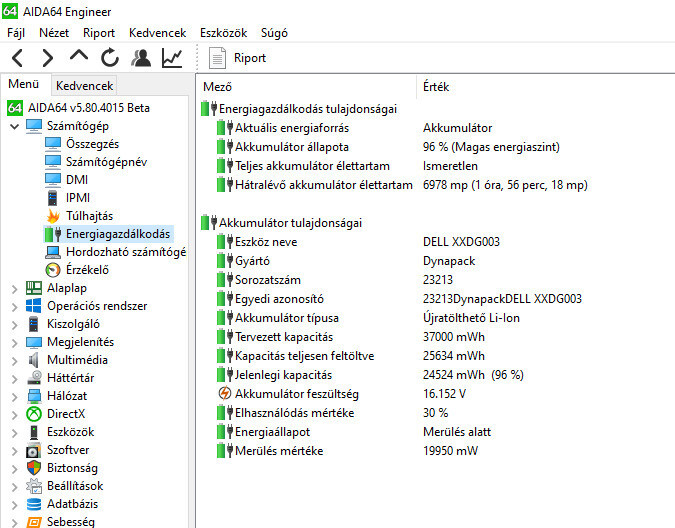
Task: Collapse the Számítógép tree node
Action: click(x=15, y=127)
